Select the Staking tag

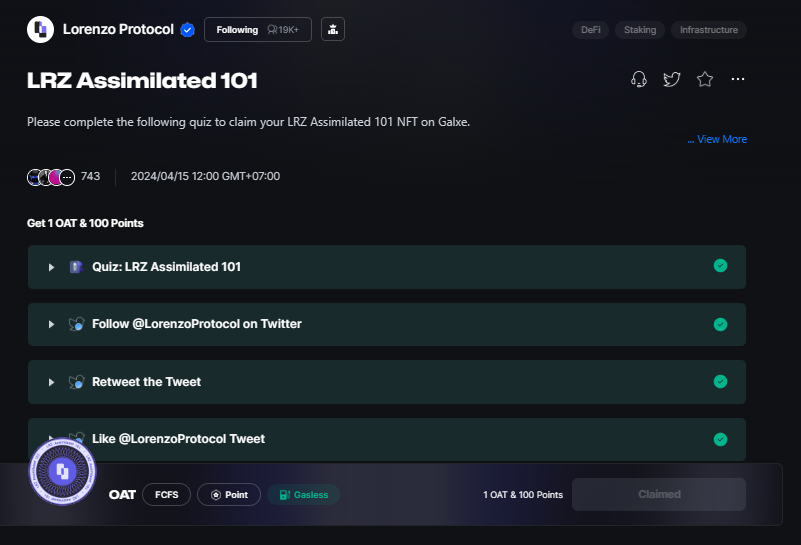point(640,30)
